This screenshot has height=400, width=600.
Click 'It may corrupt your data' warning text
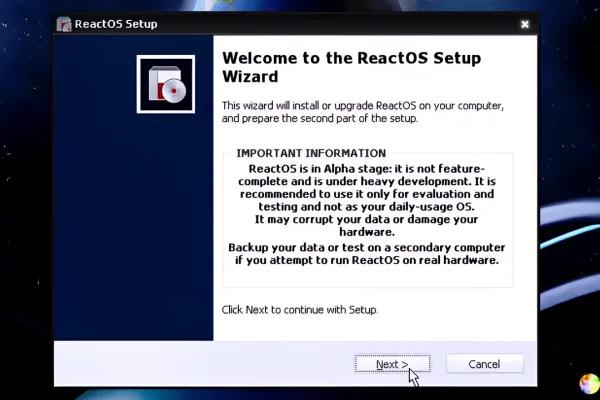click(x=367, y=225)
